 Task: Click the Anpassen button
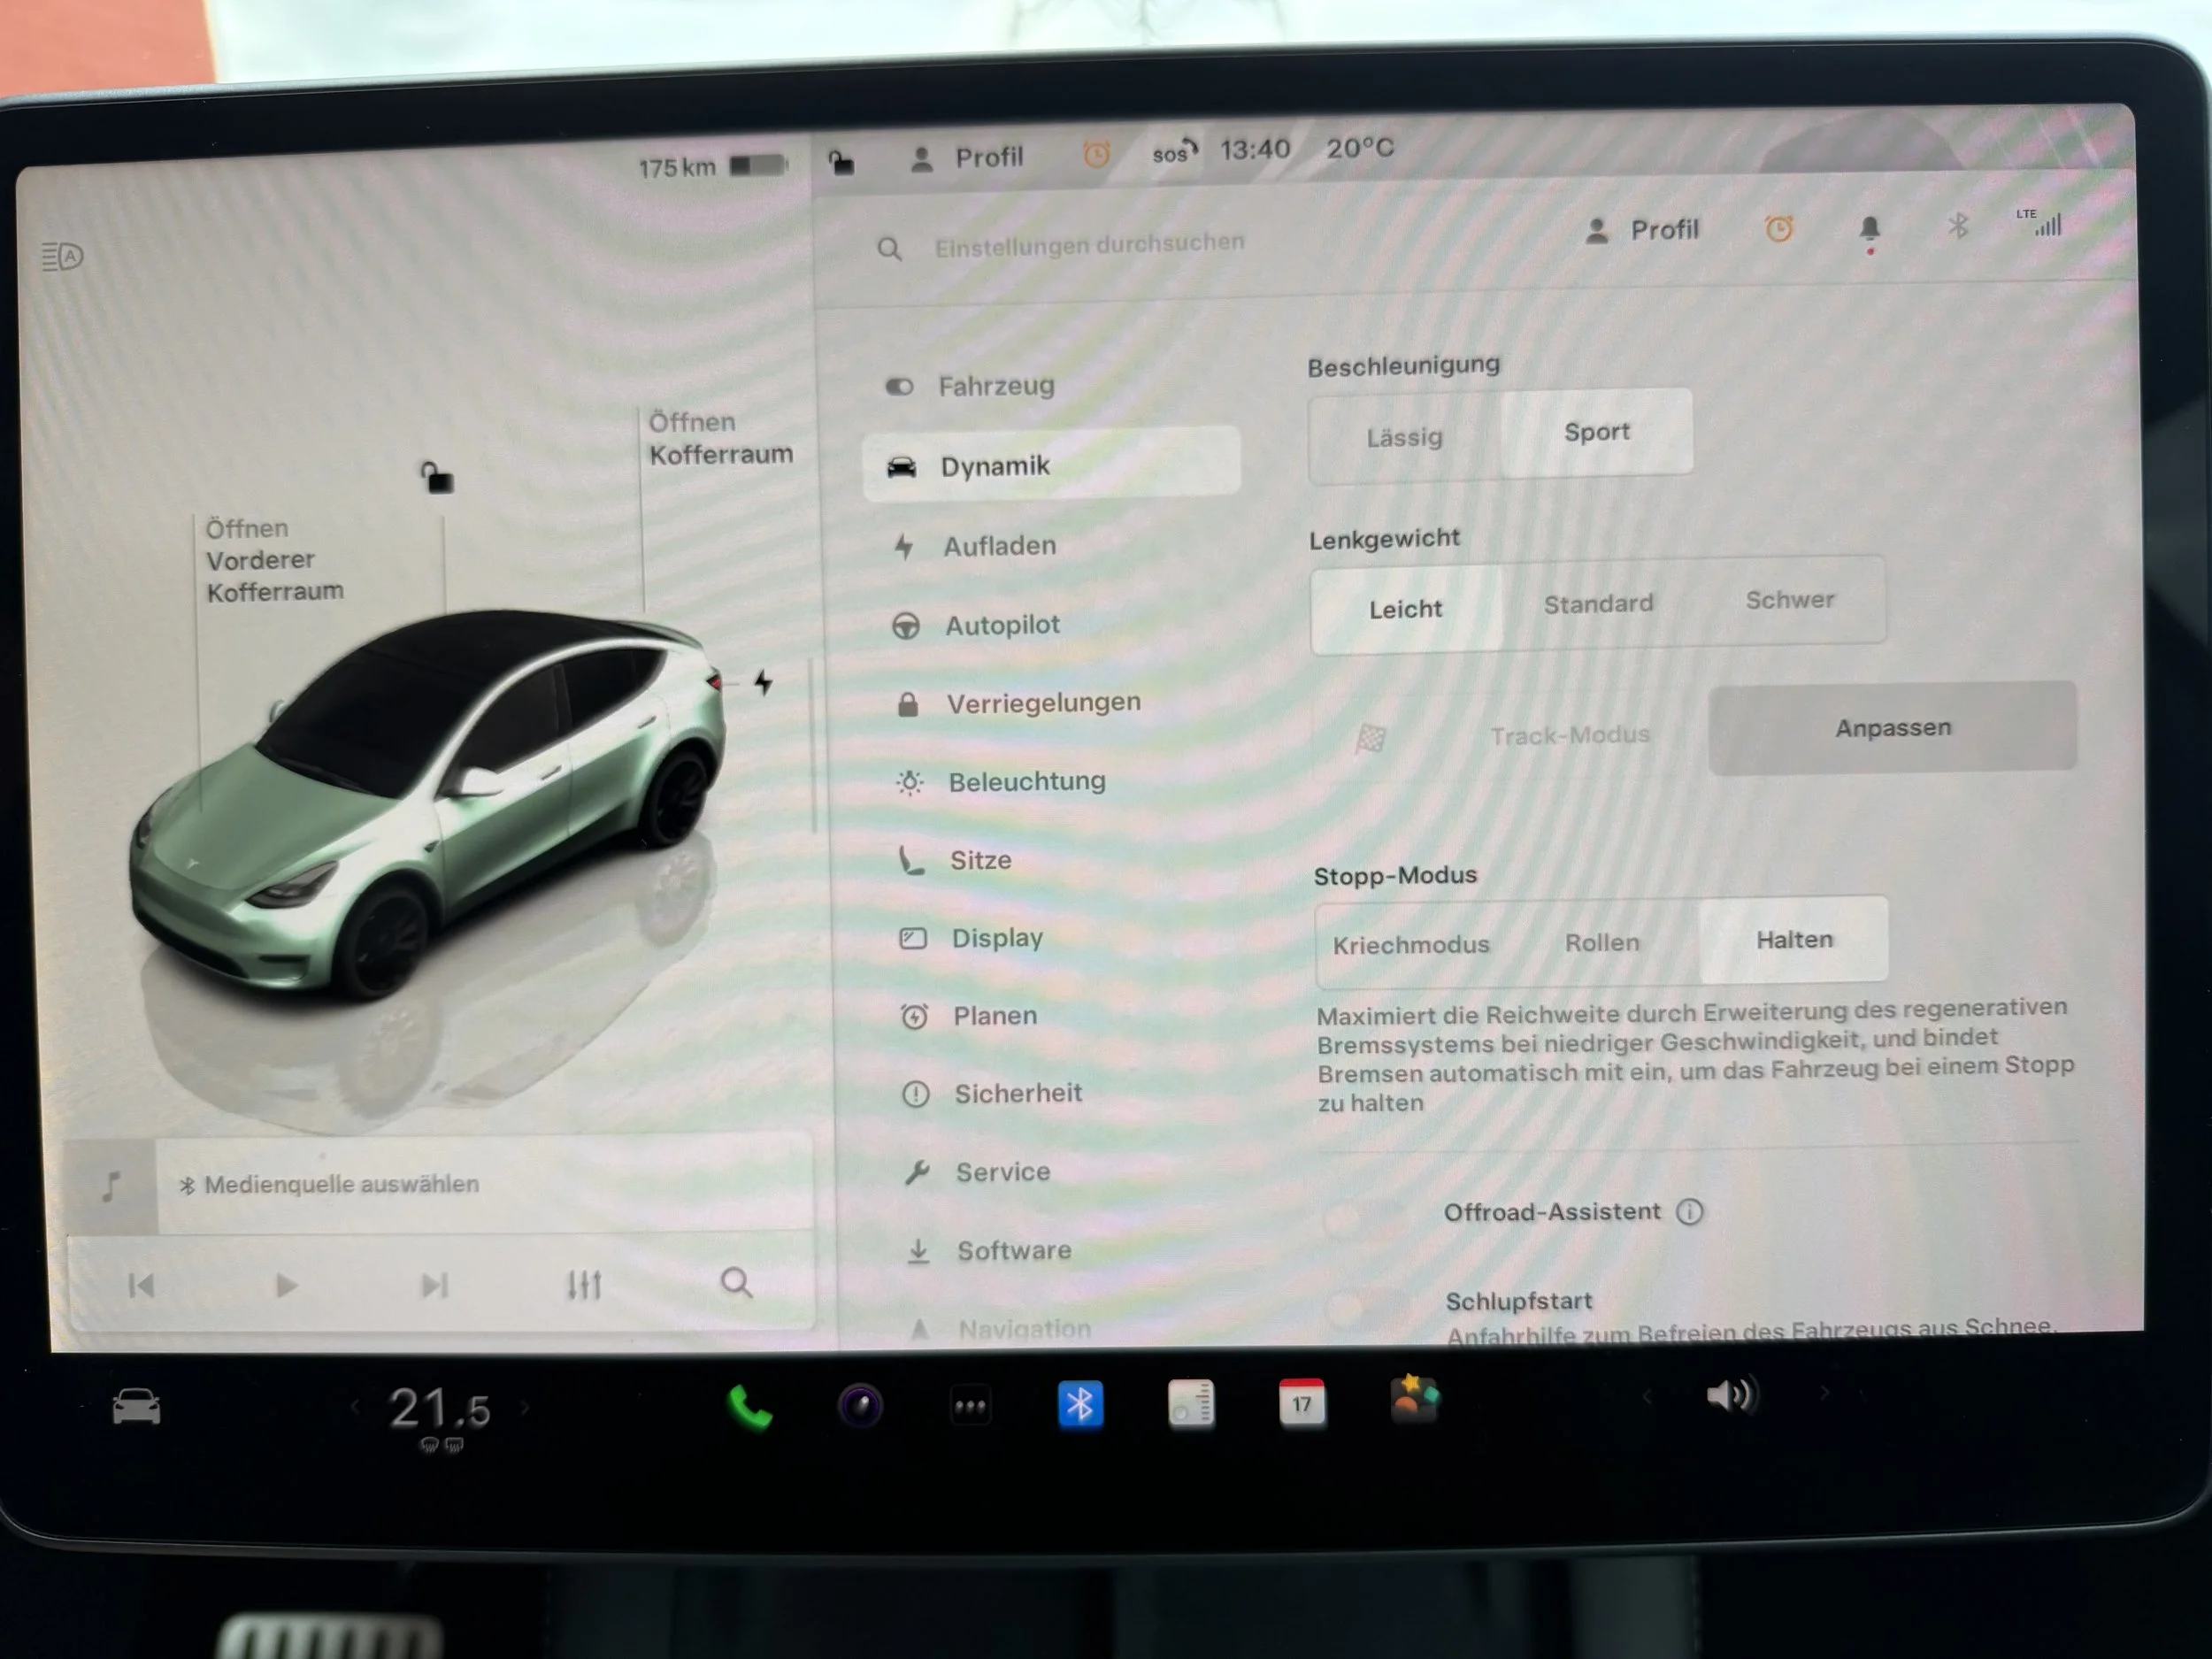pos(1893,728)
